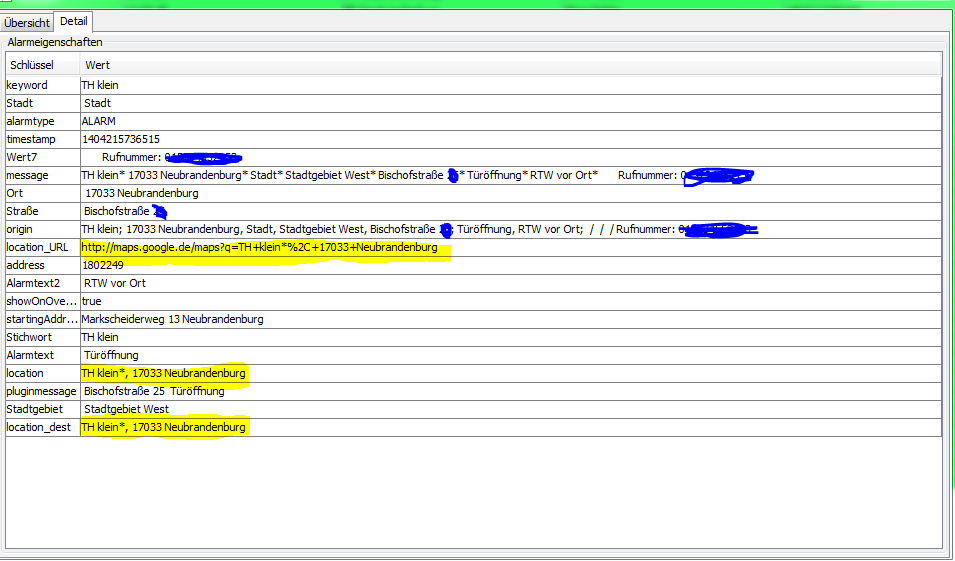Select the Markscheiderweg 13 Neubrandenburg value
The height and width of the screenshot is (561, 955).
click(172, 319)
